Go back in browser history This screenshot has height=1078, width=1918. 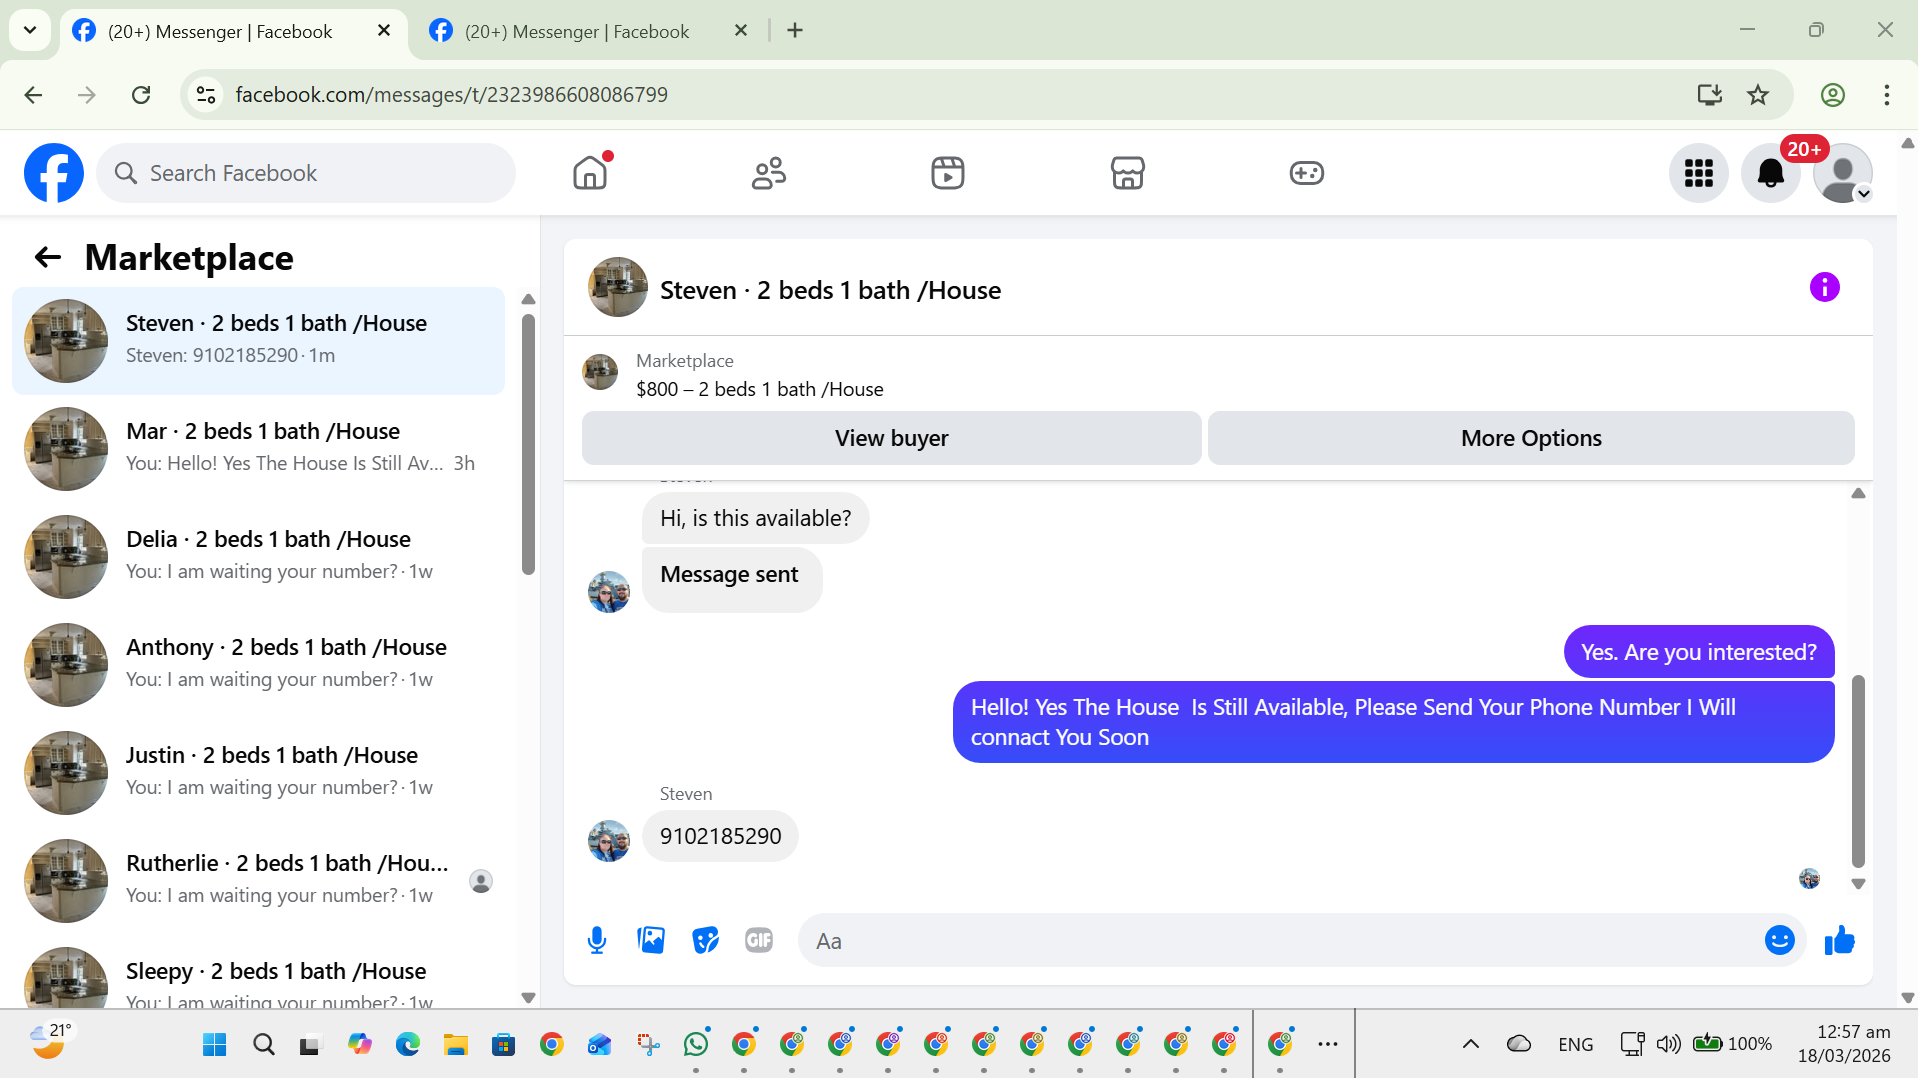[x=33, y=95]
